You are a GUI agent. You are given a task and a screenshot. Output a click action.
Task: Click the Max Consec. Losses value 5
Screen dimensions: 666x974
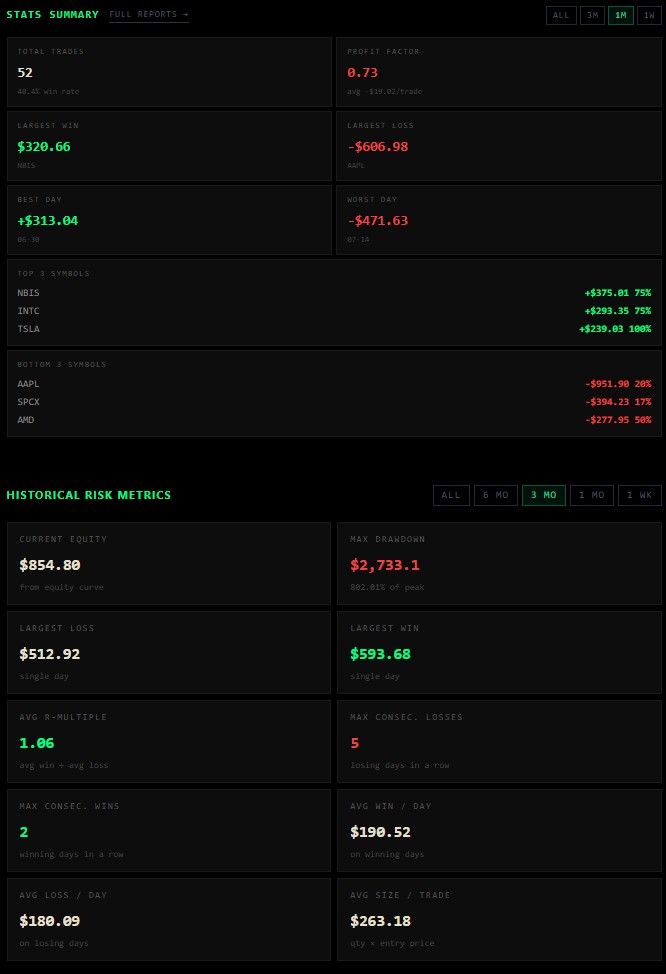[x=355, y=743]
